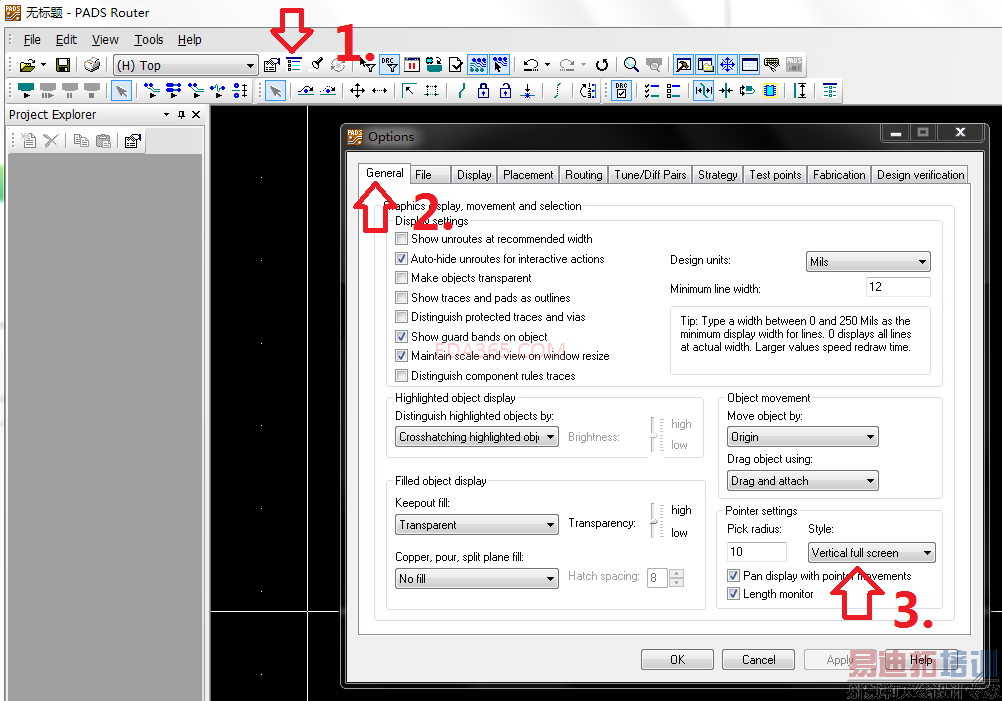Enable Make objects transparent checkbox
Screen dimensions: 1002x701
pyautogui.click(x=401, y=278)
